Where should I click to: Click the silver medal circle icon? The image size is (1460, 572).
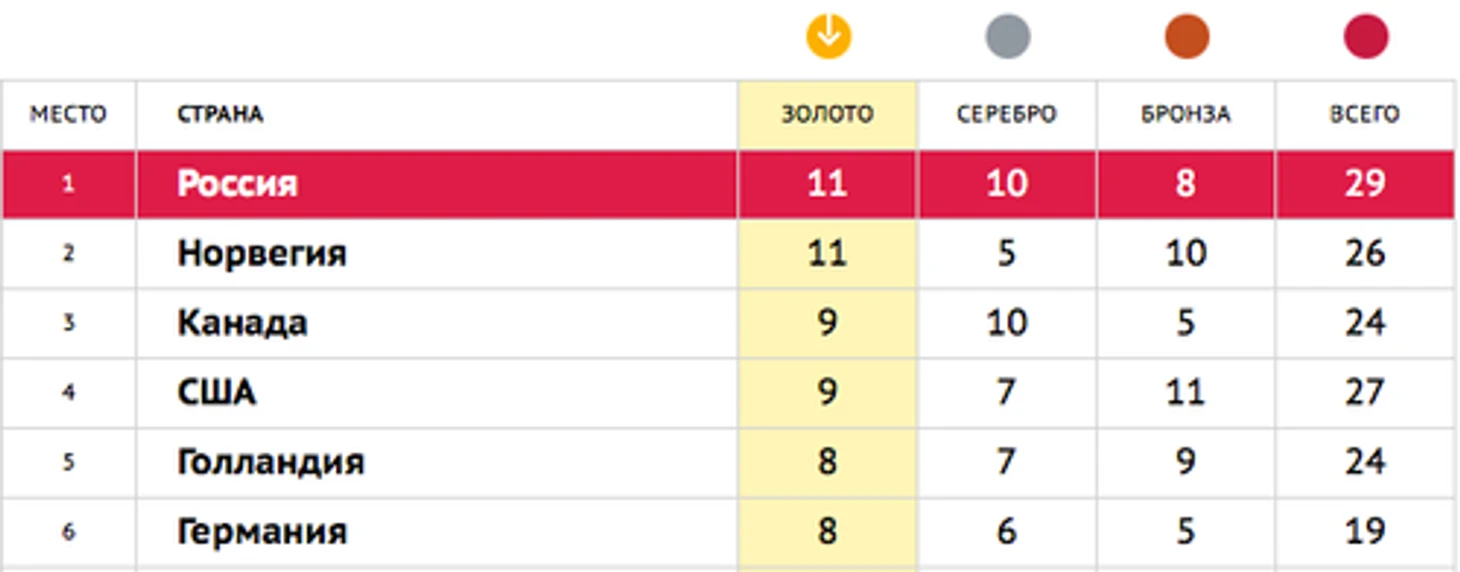tap(1007, 37)
